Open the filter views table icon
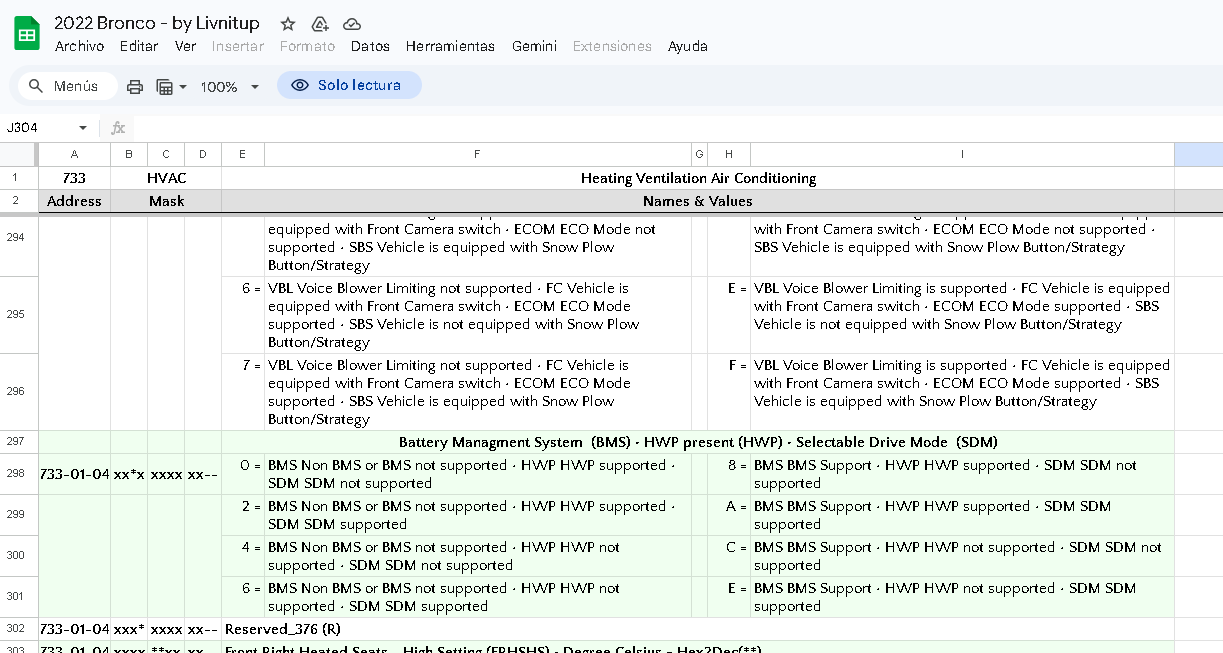The image size is (1223, 653). coord(165,87)
